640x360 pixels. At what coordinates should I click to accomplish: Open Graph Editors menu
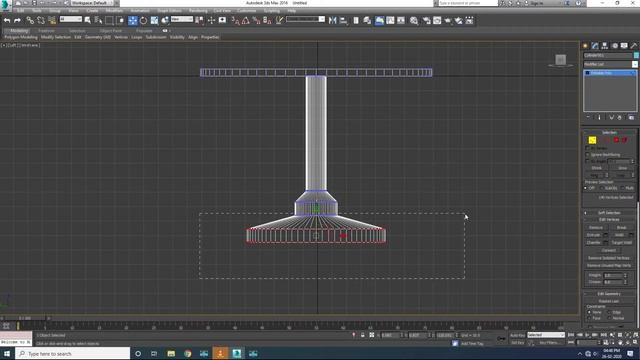[169, 11]
